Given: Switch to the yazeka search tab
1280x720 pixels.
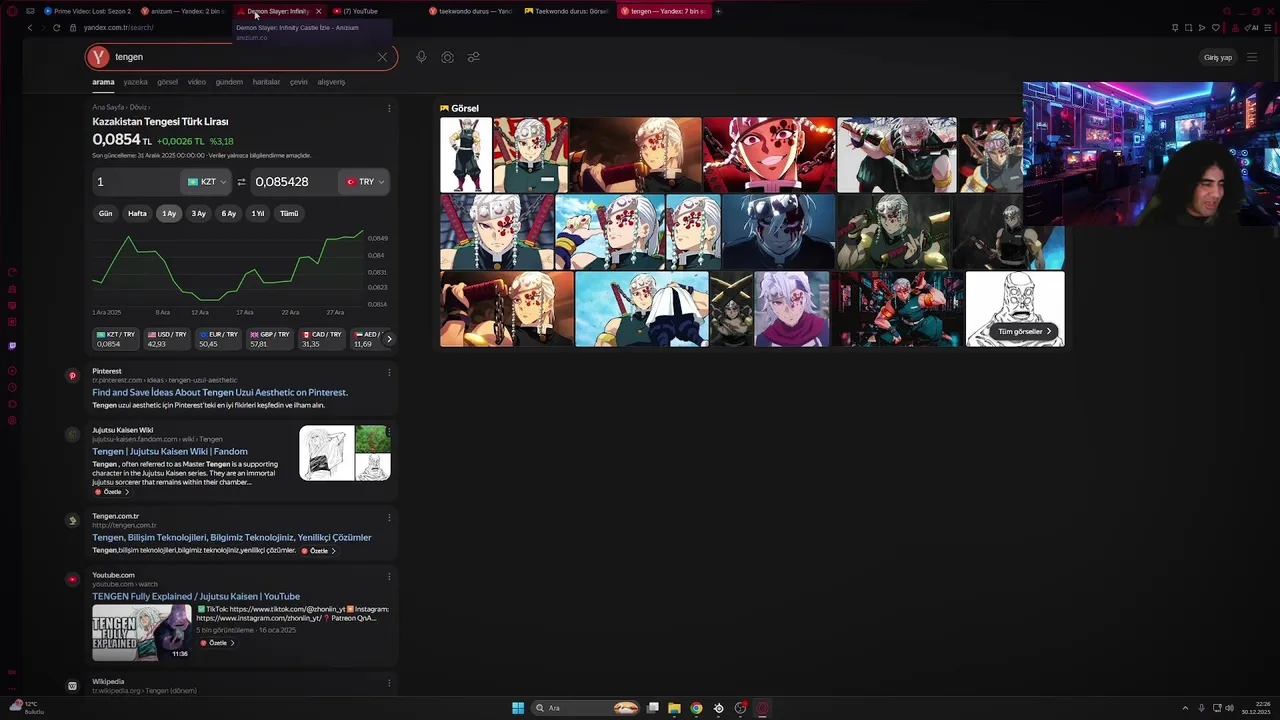Looking at the screenshot, I should click(x=135, y=82).
